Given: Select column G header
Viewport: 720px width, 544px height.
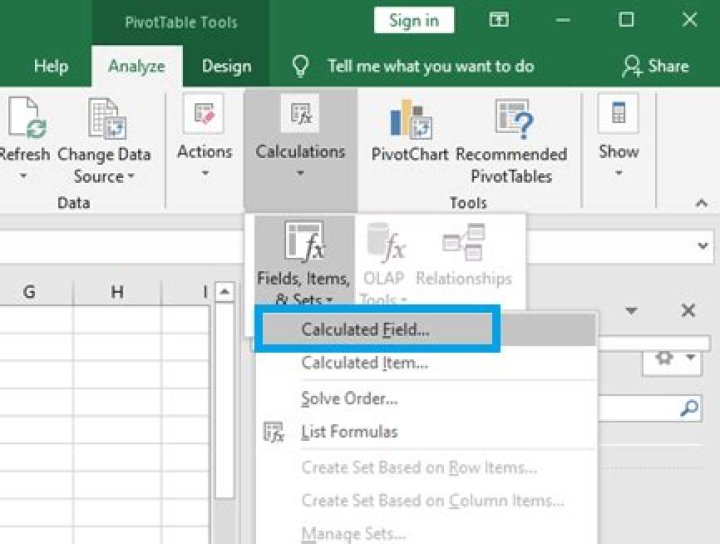Looking at the screenshot, I should 29,292.
